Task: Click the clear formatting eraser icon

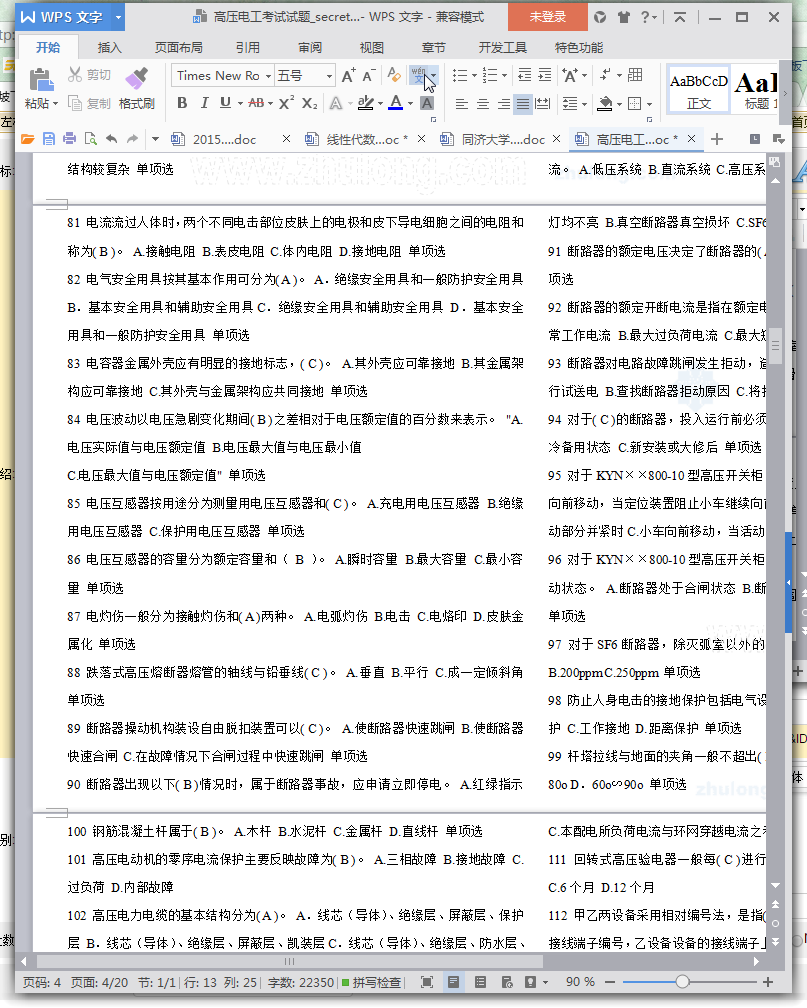Action: click(x=395, y=75)
